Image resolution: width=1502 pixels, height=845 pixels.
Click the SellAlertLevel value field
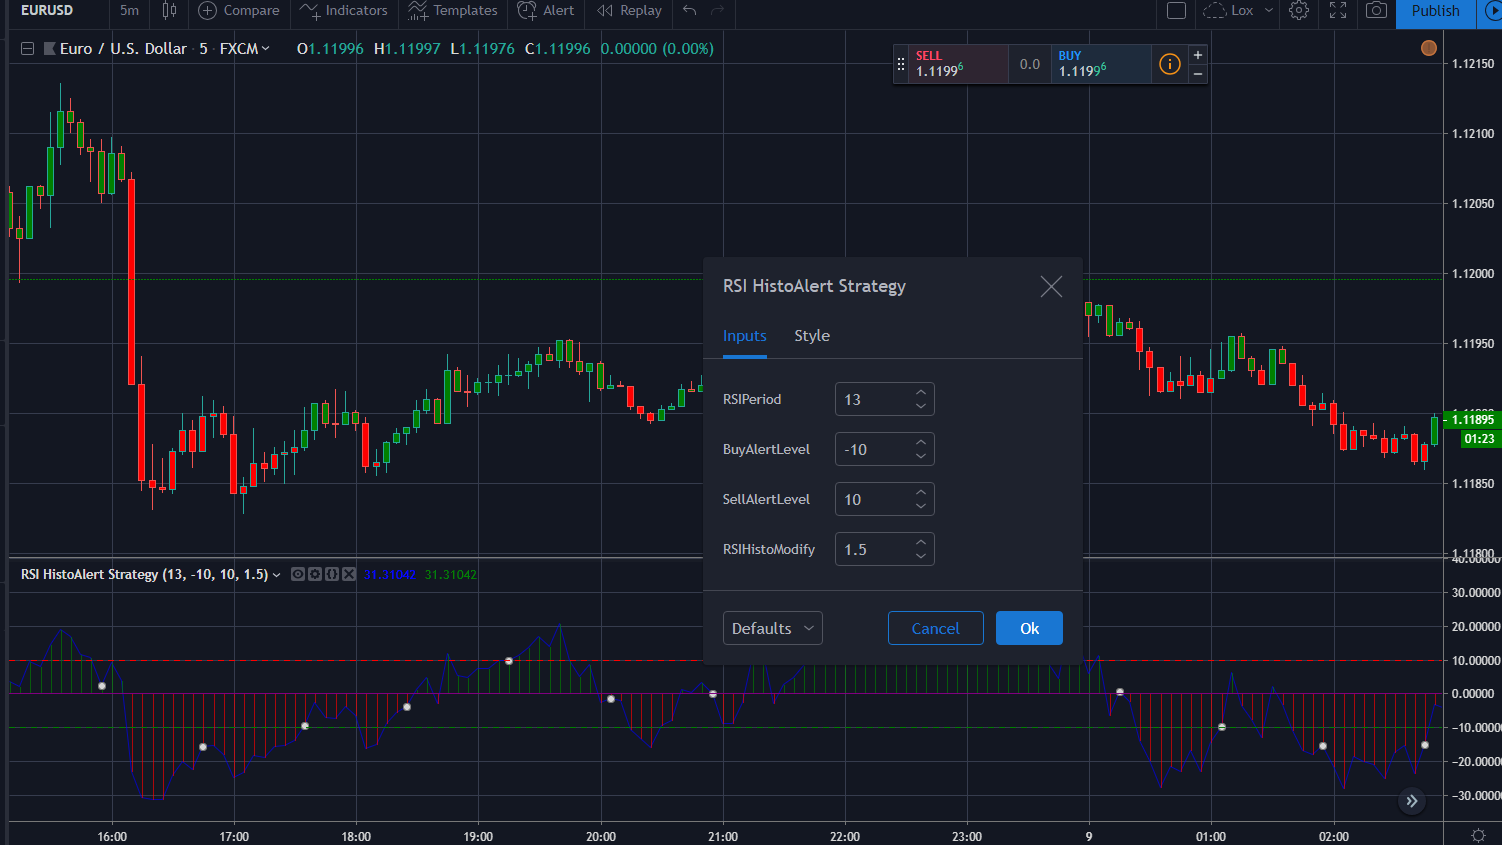click(885, 499)
